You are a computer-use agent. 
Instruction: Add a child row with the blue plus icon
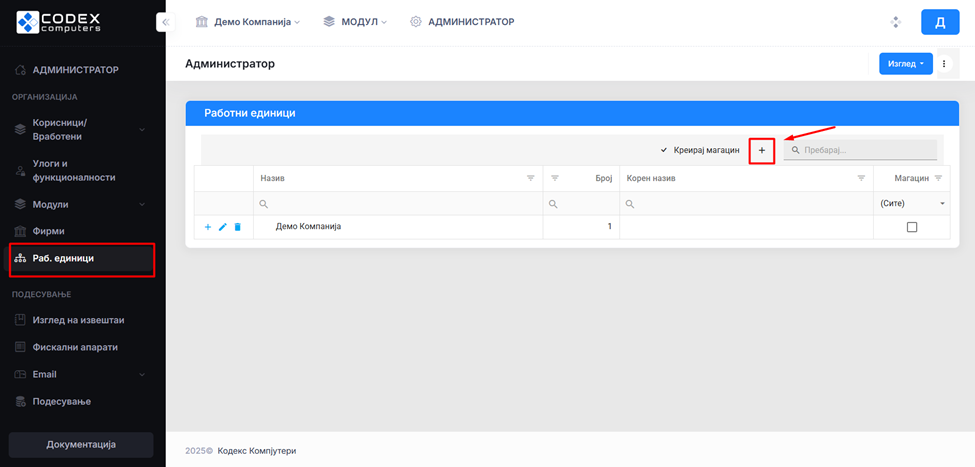click(x=208, y=227)
